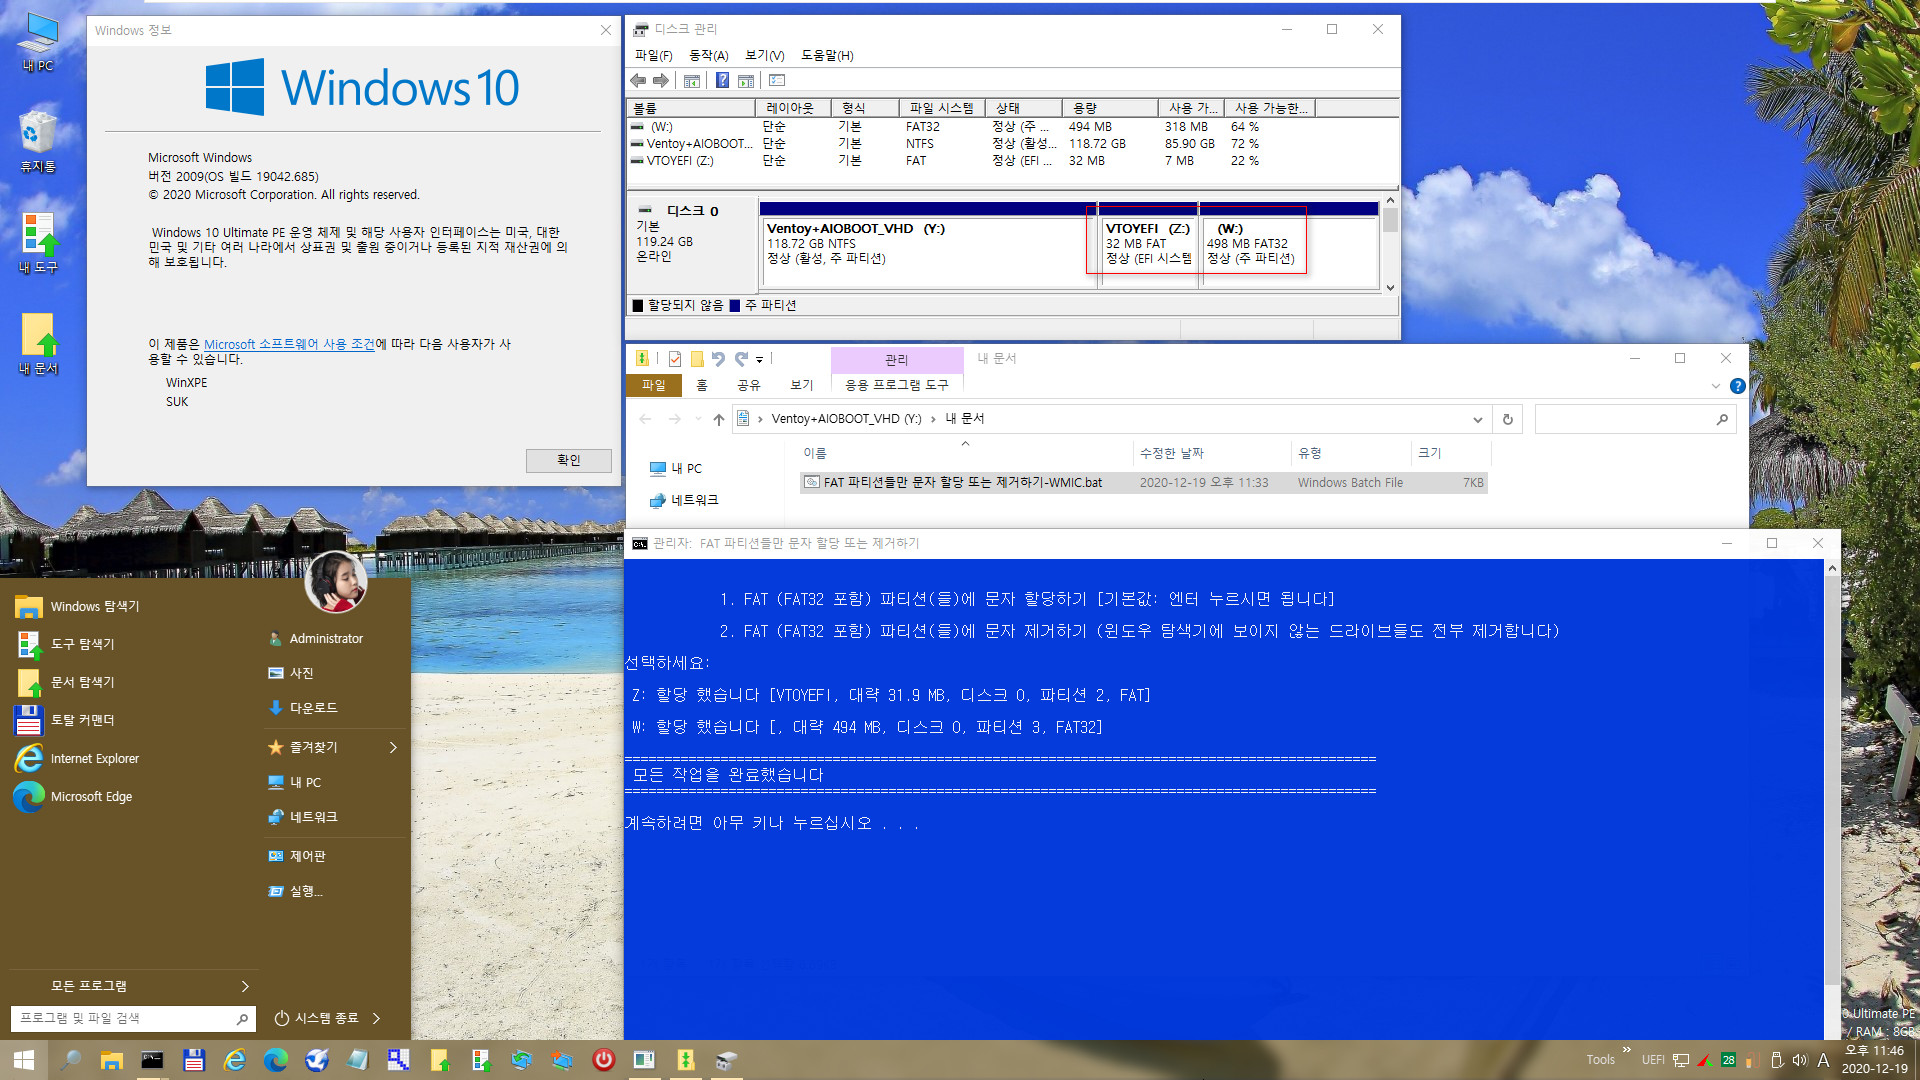Click the properties list icon in Disk Management toolbar
The width and height of the screenshot is (1920, 1080).
[777, 81]
